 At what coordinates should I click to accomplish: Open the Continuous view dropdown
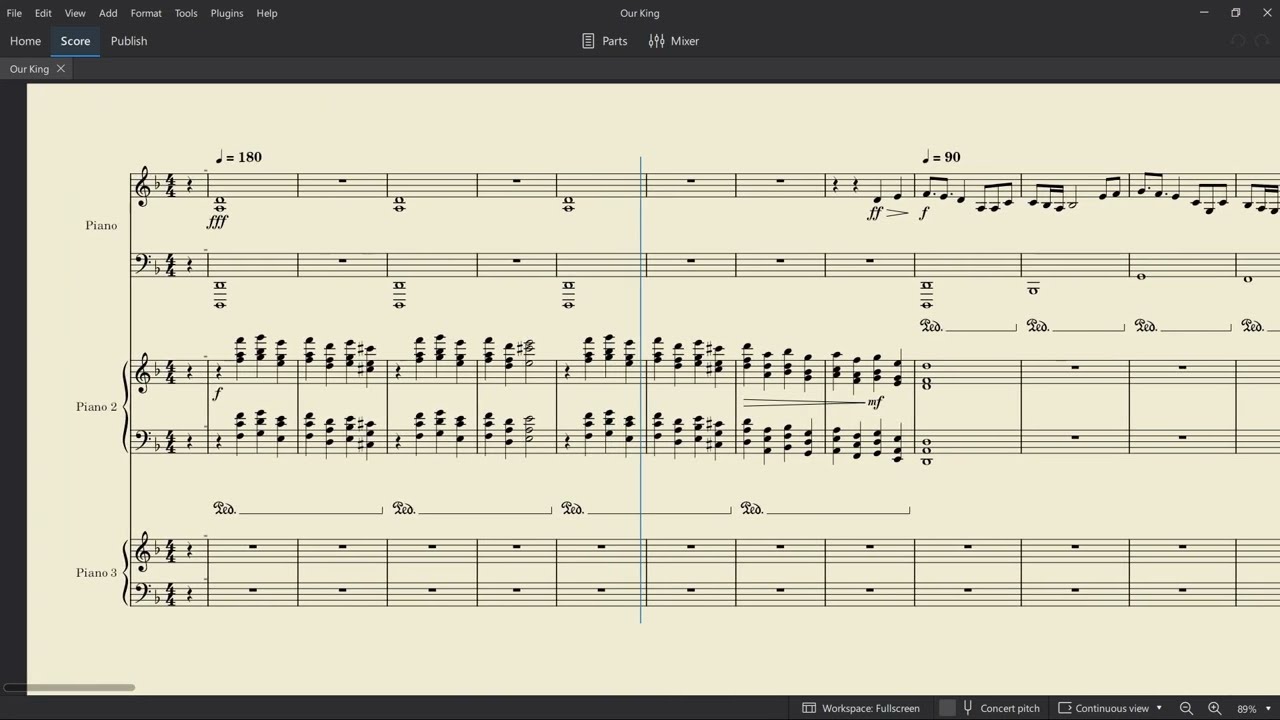tap(1110, 708)
